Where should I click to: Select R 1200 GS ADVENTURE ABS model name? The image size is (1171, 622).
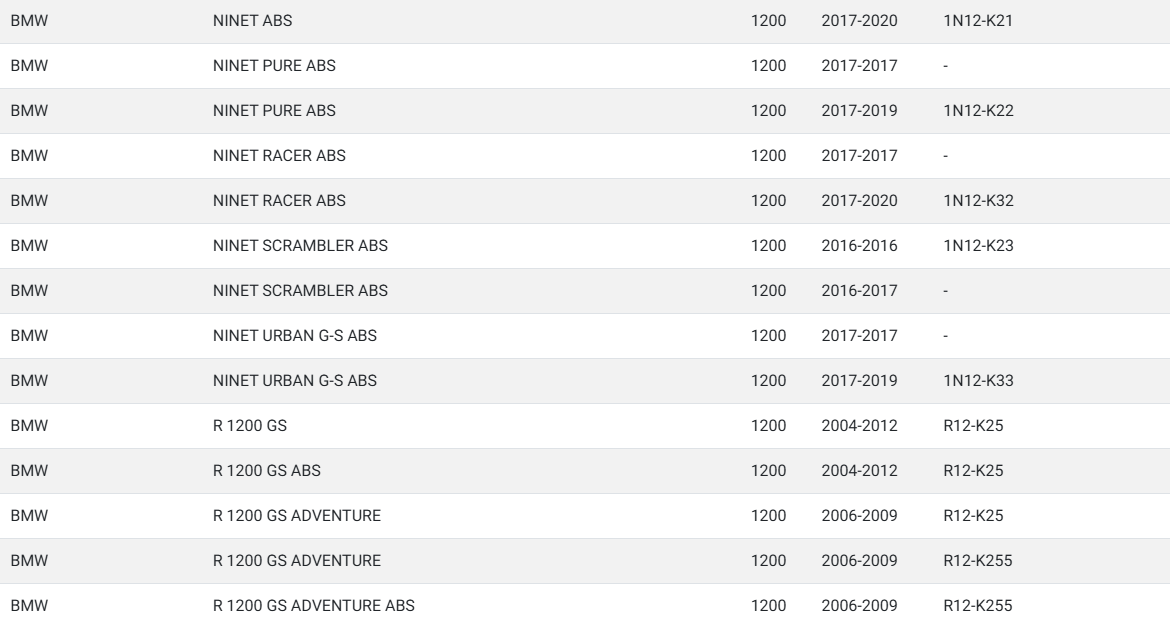point(314,606)
